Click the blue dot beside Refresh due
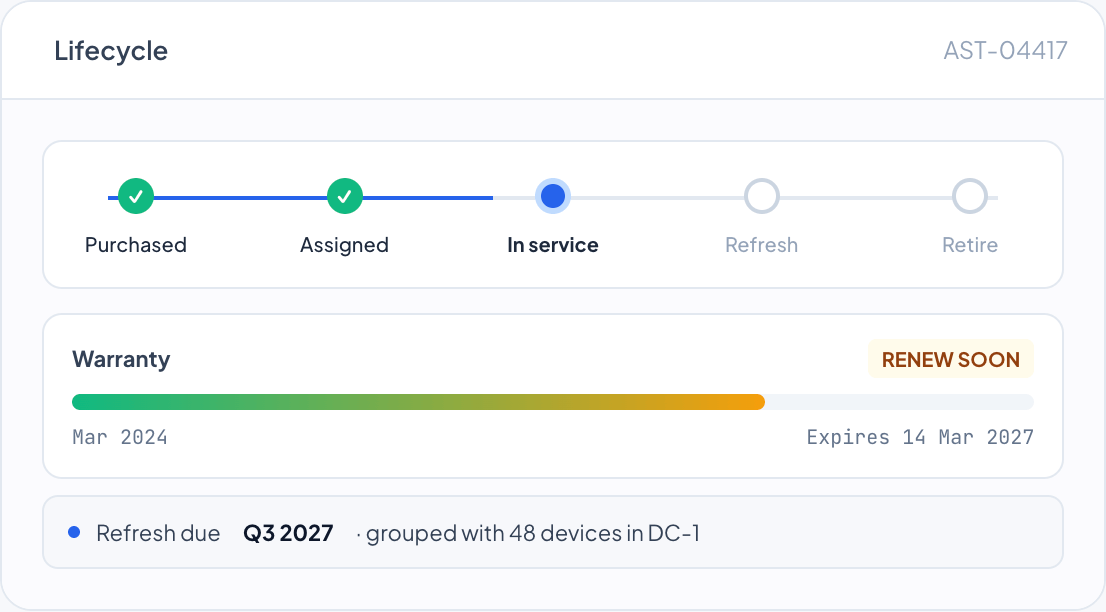This screenshot has width=1106, height=612. point(74,532)
